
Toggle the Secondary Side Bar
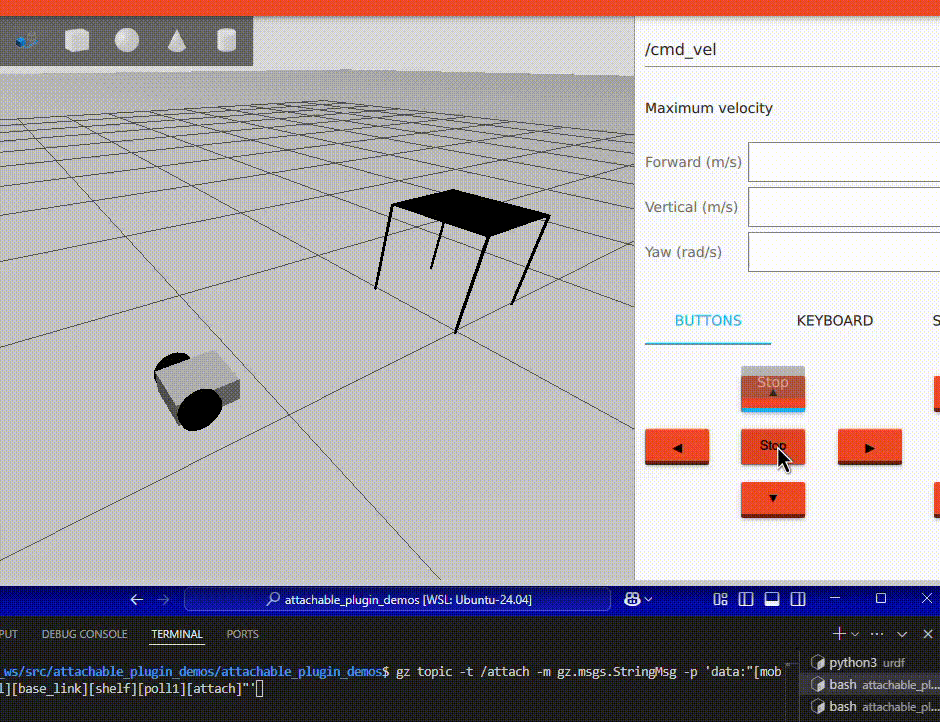pyautogui.click(x=798, y=598)
